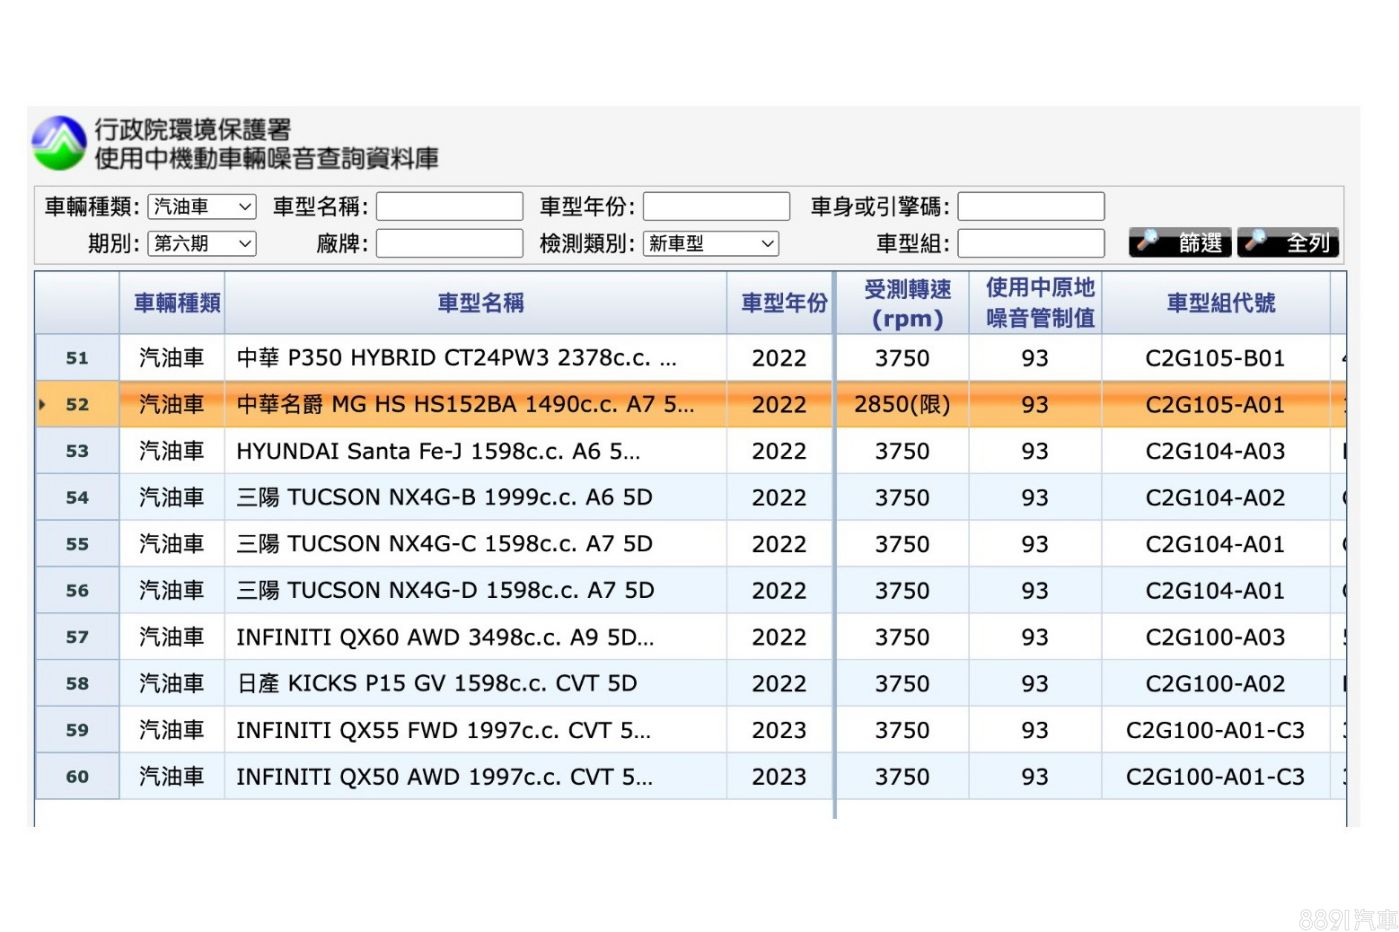Select the HYUNDAI Santa Fe-J row
This screenshot has height=932, width=1399.
[438, 451]
